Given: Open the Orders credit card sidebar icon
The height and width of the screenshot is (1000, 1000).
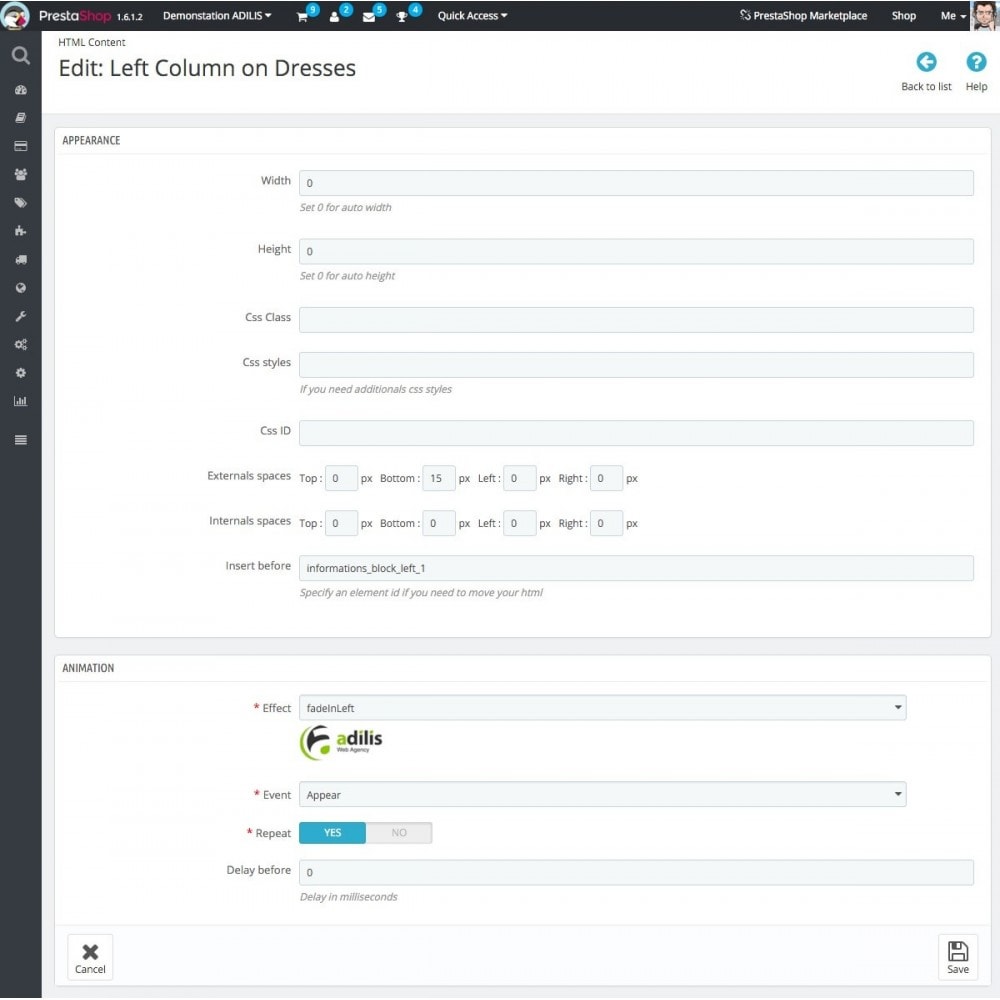Looking at the screenshot, I should pyautogui.click(x=20, y=146).
